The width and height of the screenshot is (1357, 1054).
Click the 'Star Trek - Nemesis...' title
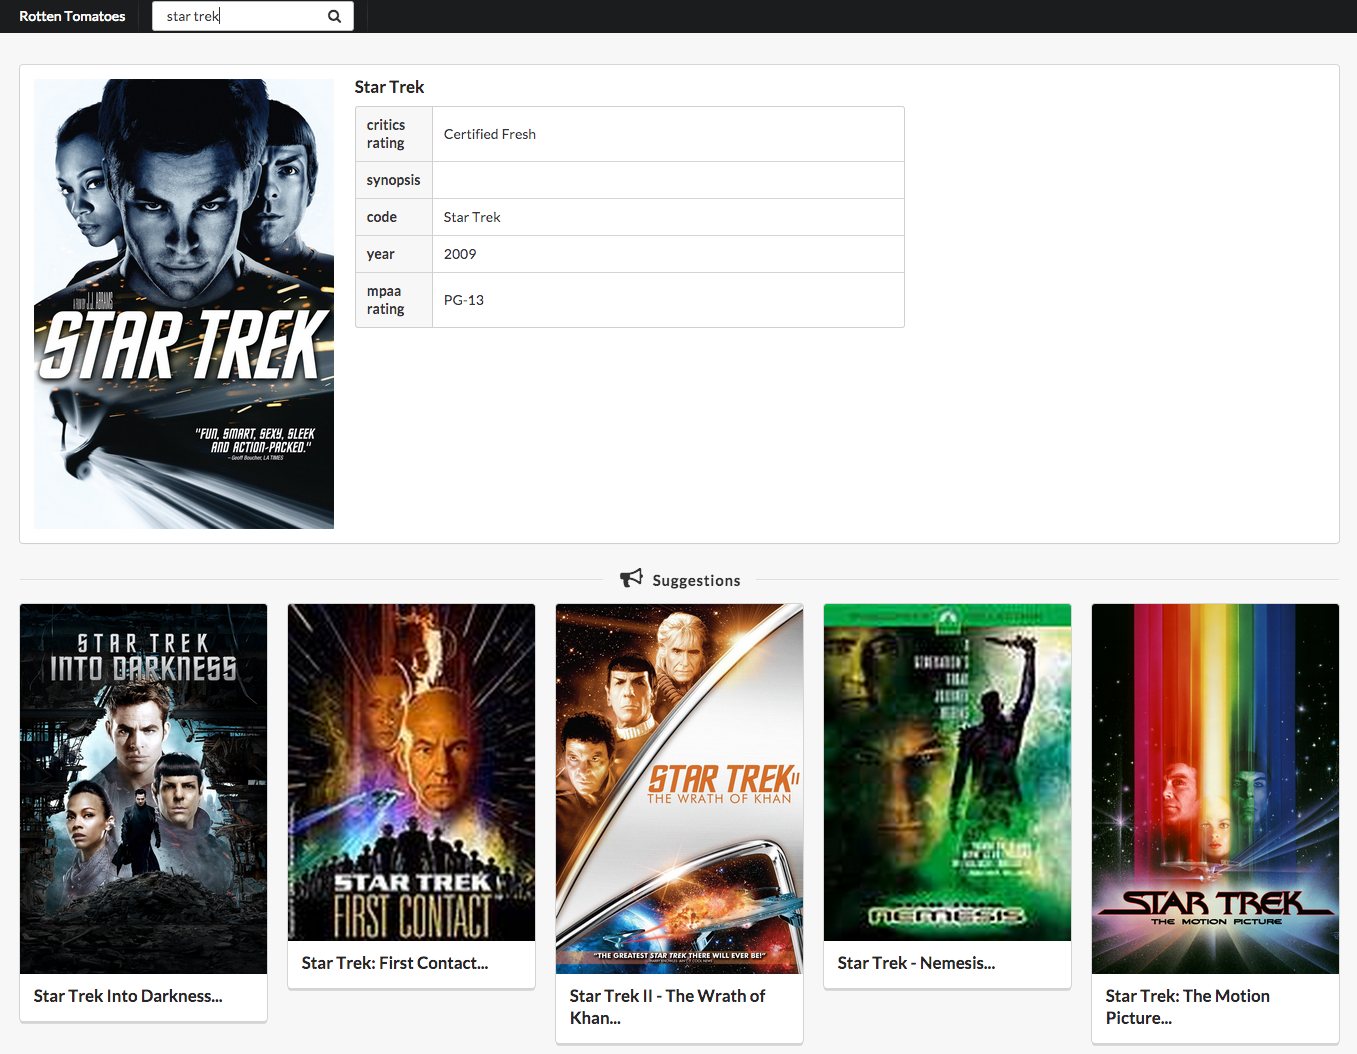click(916, 963)
